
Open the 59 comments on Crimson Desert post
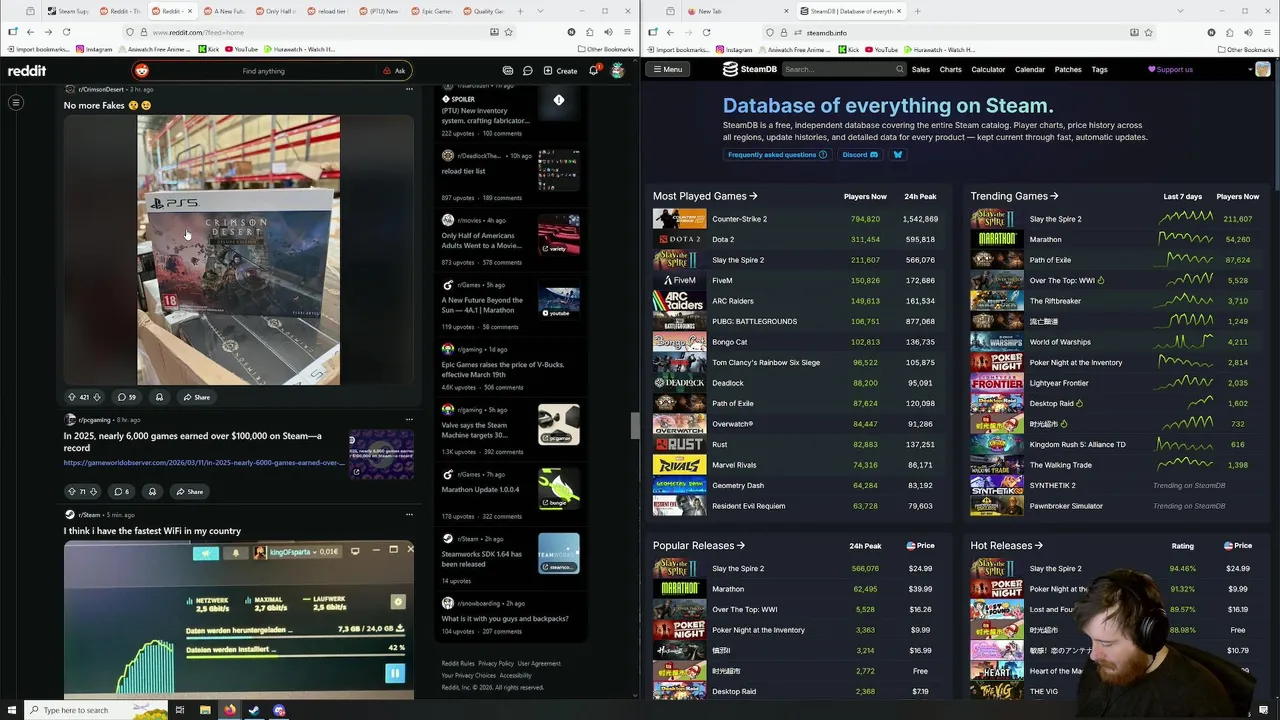(126, 397)
